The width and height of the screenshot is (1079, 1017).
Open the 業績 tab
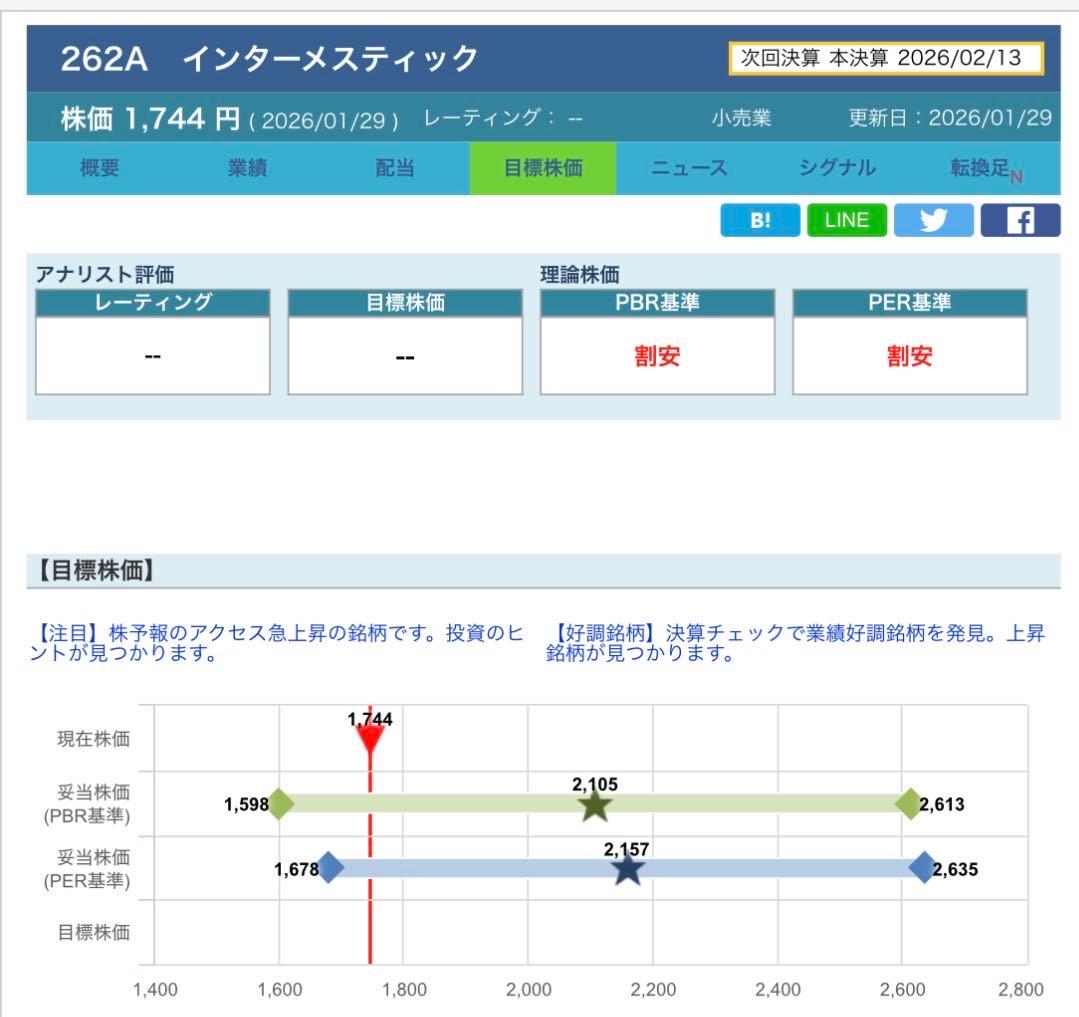pos(246,168)
